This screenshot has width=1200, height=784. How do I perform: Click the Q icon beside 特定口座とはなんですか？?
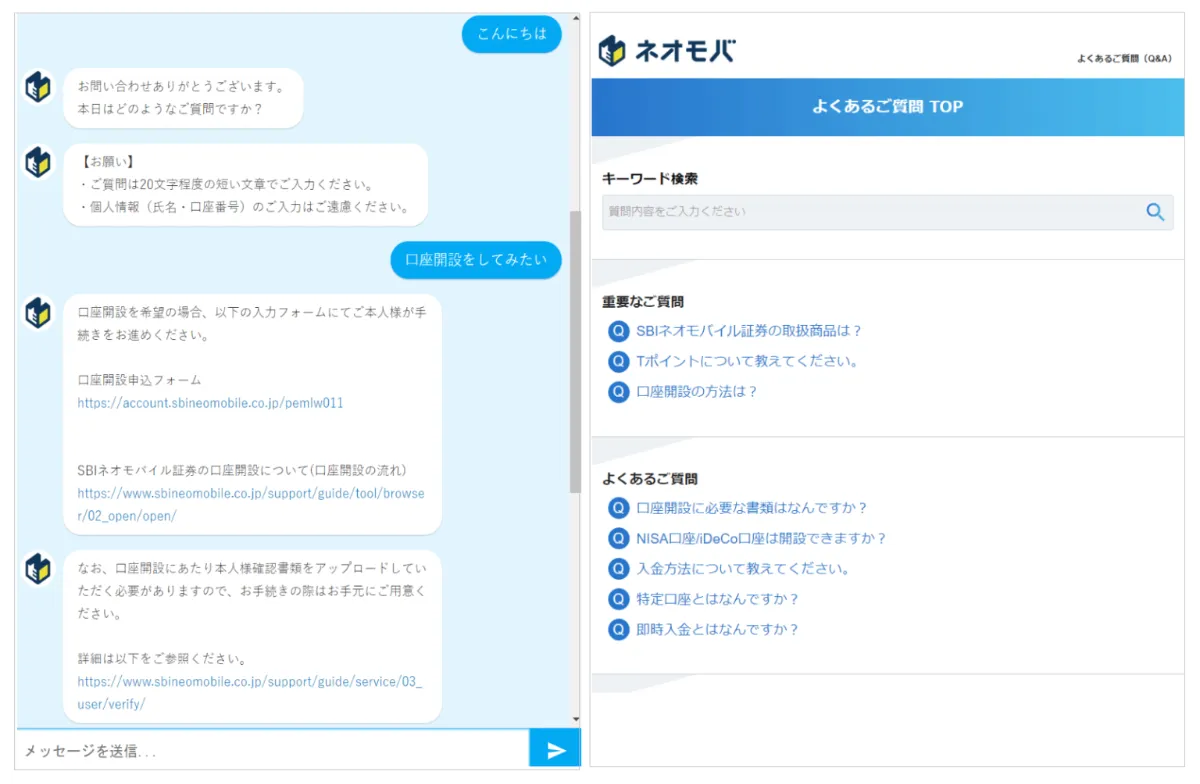pyautogui.click(x=617, y=599)
